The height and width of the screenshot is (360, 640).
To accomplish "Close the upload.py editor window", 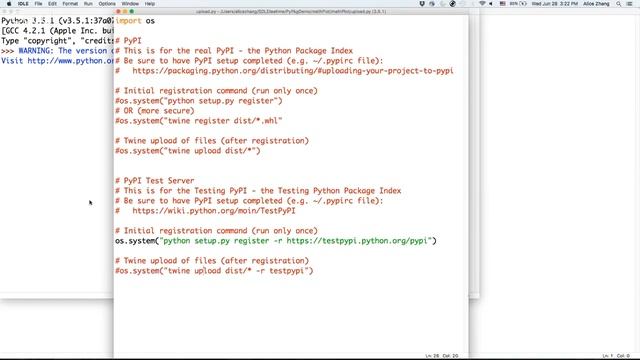I will (x=119, y=11).
